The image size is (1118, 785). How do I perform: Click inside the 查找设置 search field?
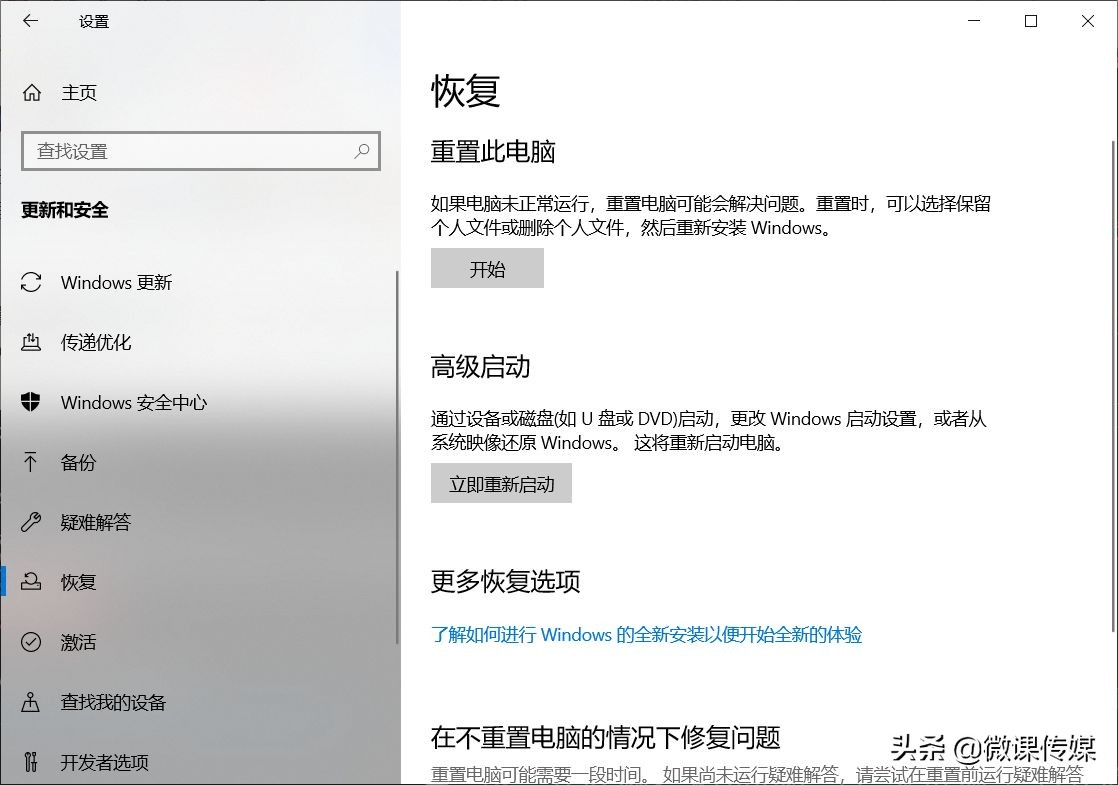(x=180, y=150)
